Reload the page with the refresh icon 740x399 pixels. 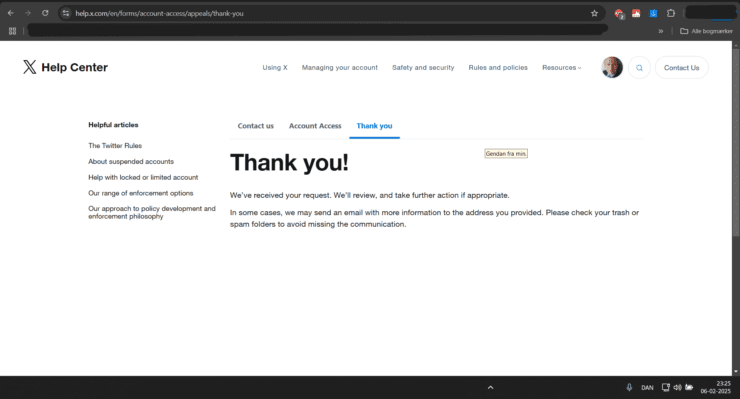coord(45,13)
